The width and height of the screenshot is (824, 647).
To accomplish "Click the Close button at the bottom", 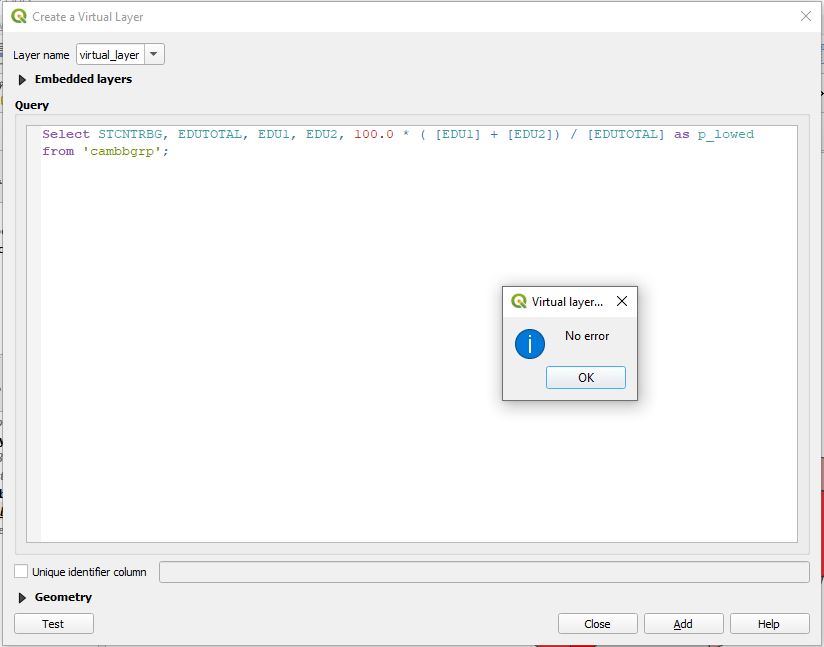I will pos(597,624).
